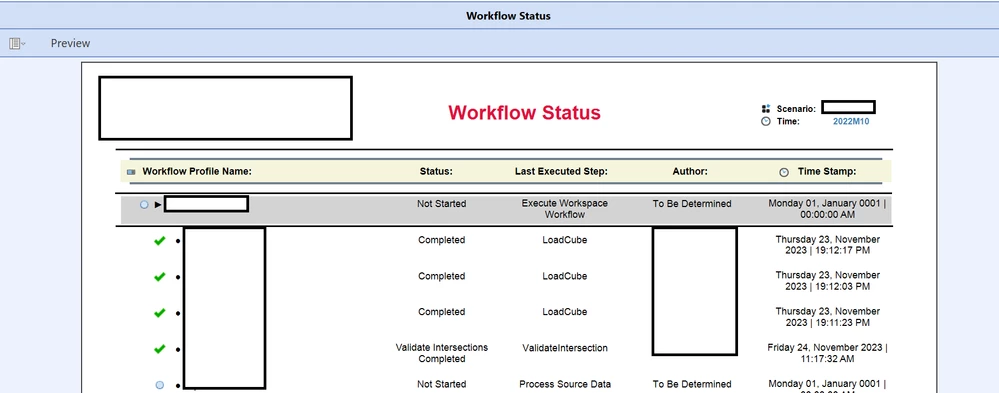Viewport: 999px width, 393px height.
Task: Click the Scenario icon in report header
Action: point(766,109)
